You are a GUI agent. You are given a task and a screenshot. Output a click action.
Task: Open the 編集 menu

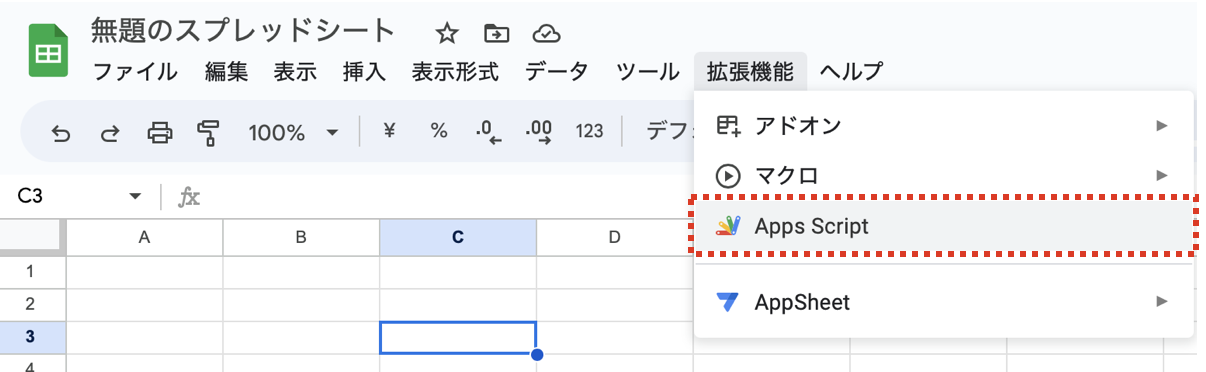click(226, 71)
